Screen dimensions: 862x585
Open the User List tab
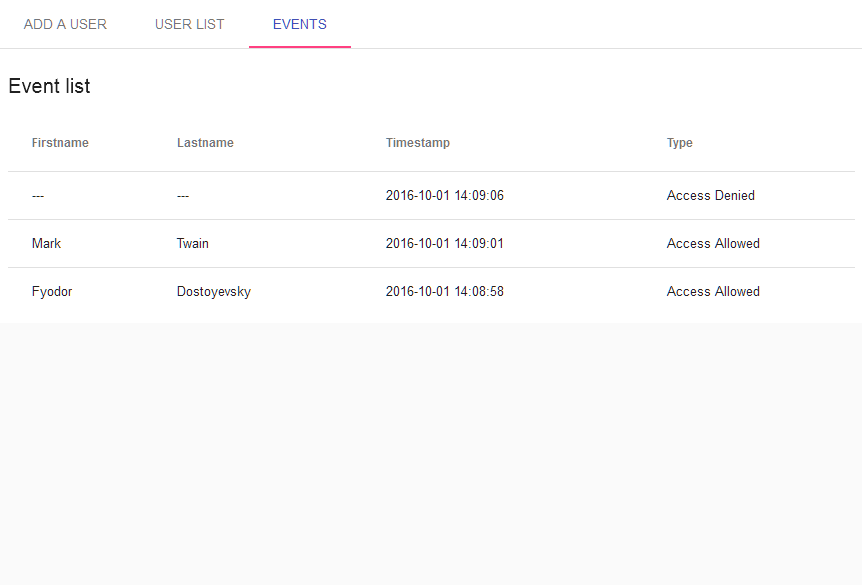click(189, 24)
